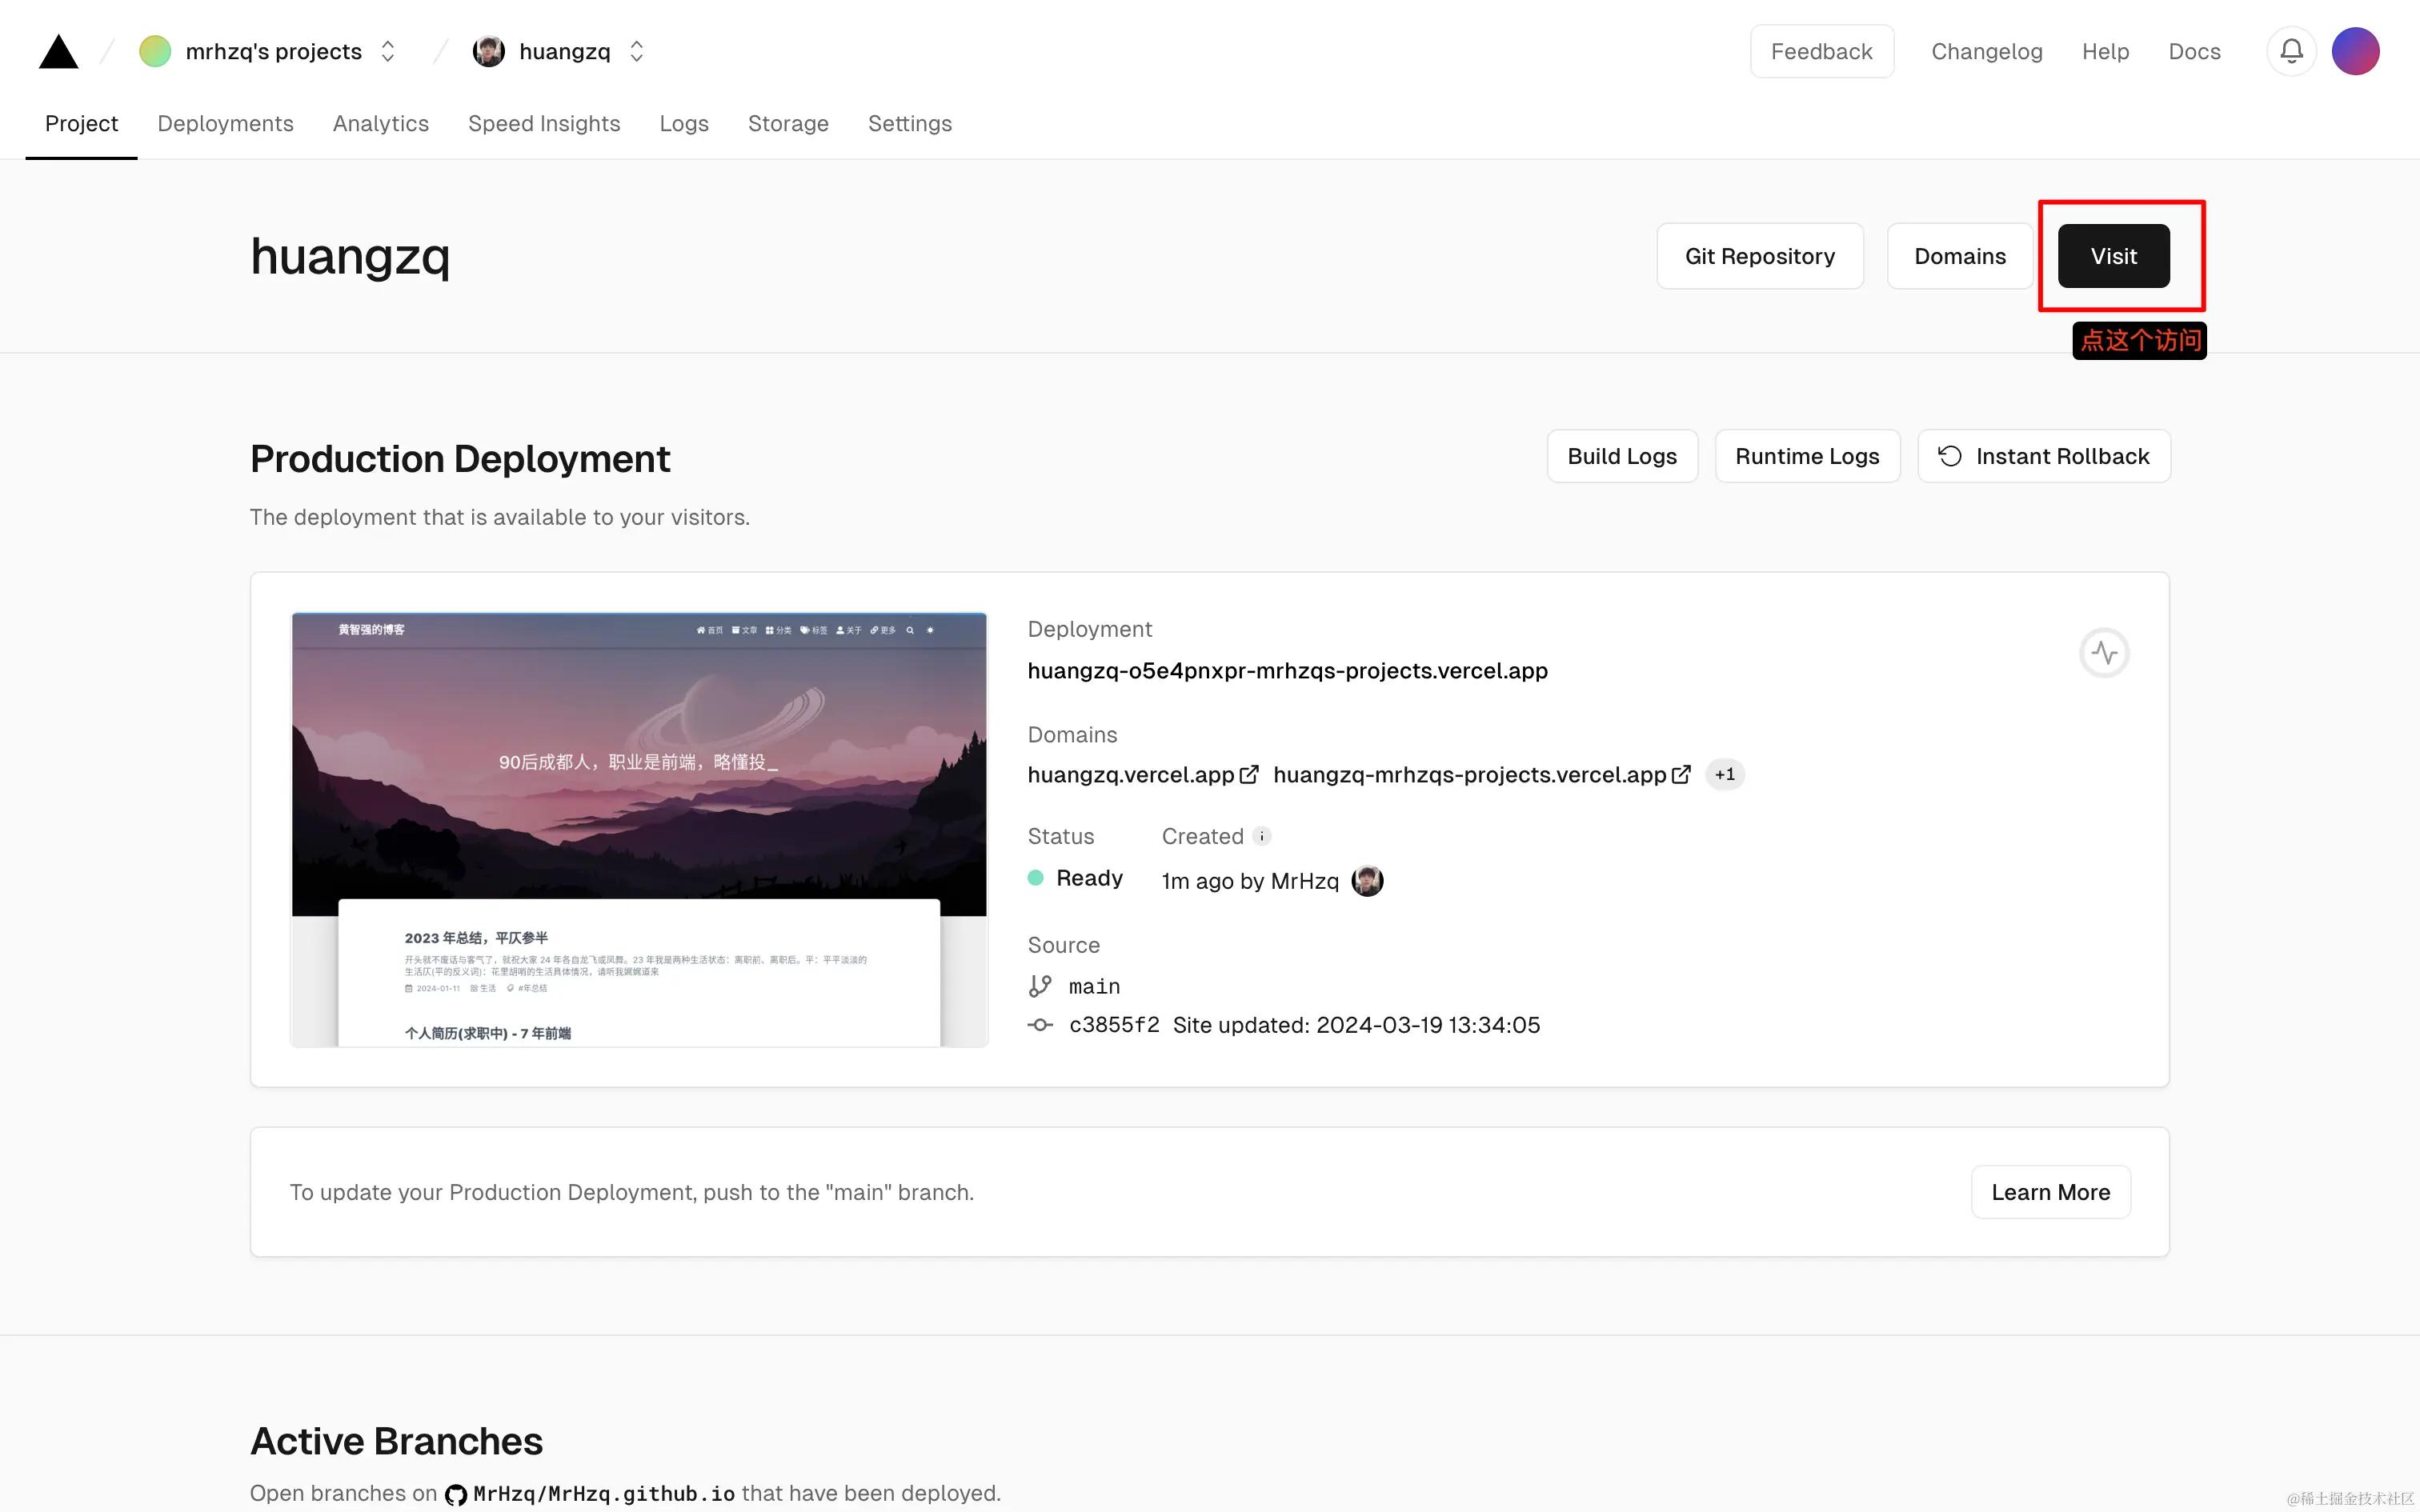Click the "Site updated: 2024-03-19 13:34:05" commit message
This screenshot has width=2420, height=1512.
tap(1356, 1025)
